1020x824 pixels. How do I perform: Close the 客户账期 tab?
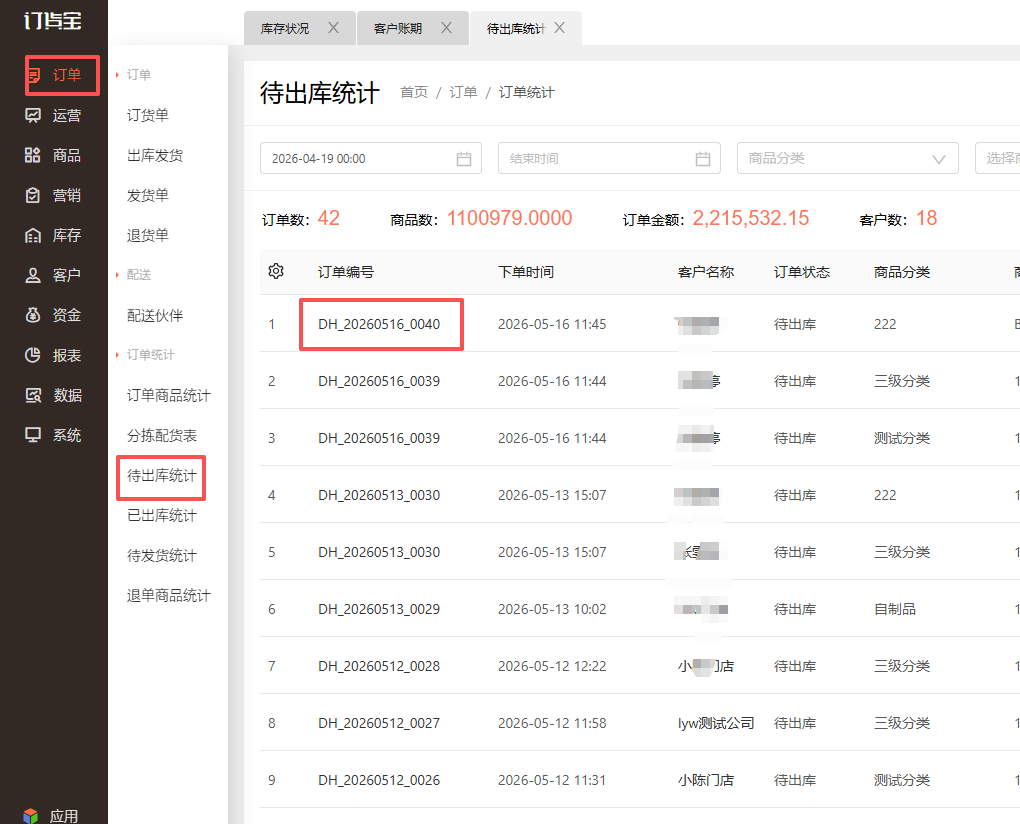(x=446, y=28)
